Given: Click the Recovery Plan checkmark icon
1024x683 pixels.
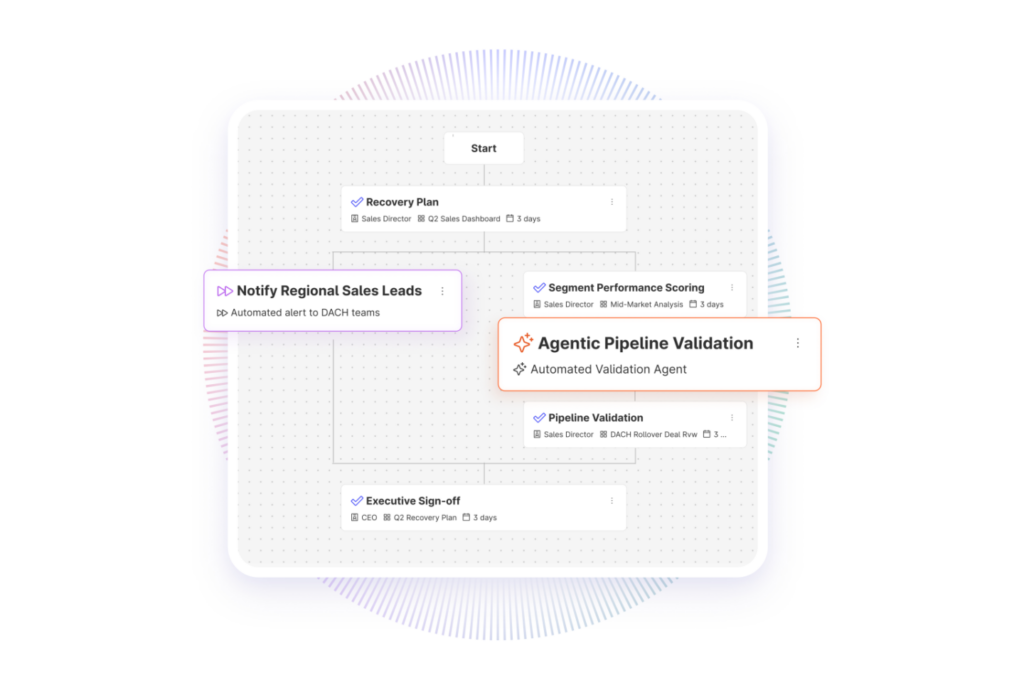Looking at the screenshot, I should [357, 202].
